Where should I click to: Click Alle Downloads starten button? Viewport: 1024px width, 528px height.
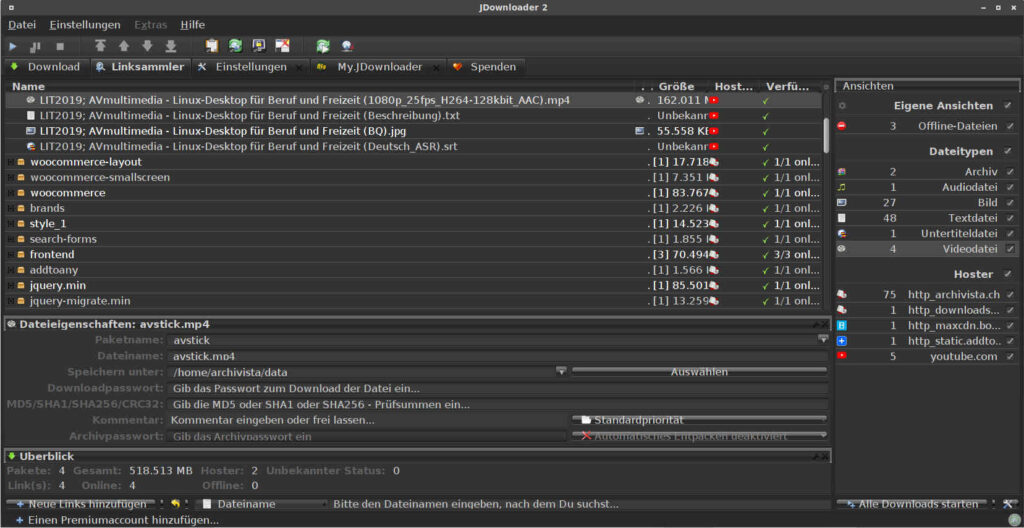click(914, 504)
